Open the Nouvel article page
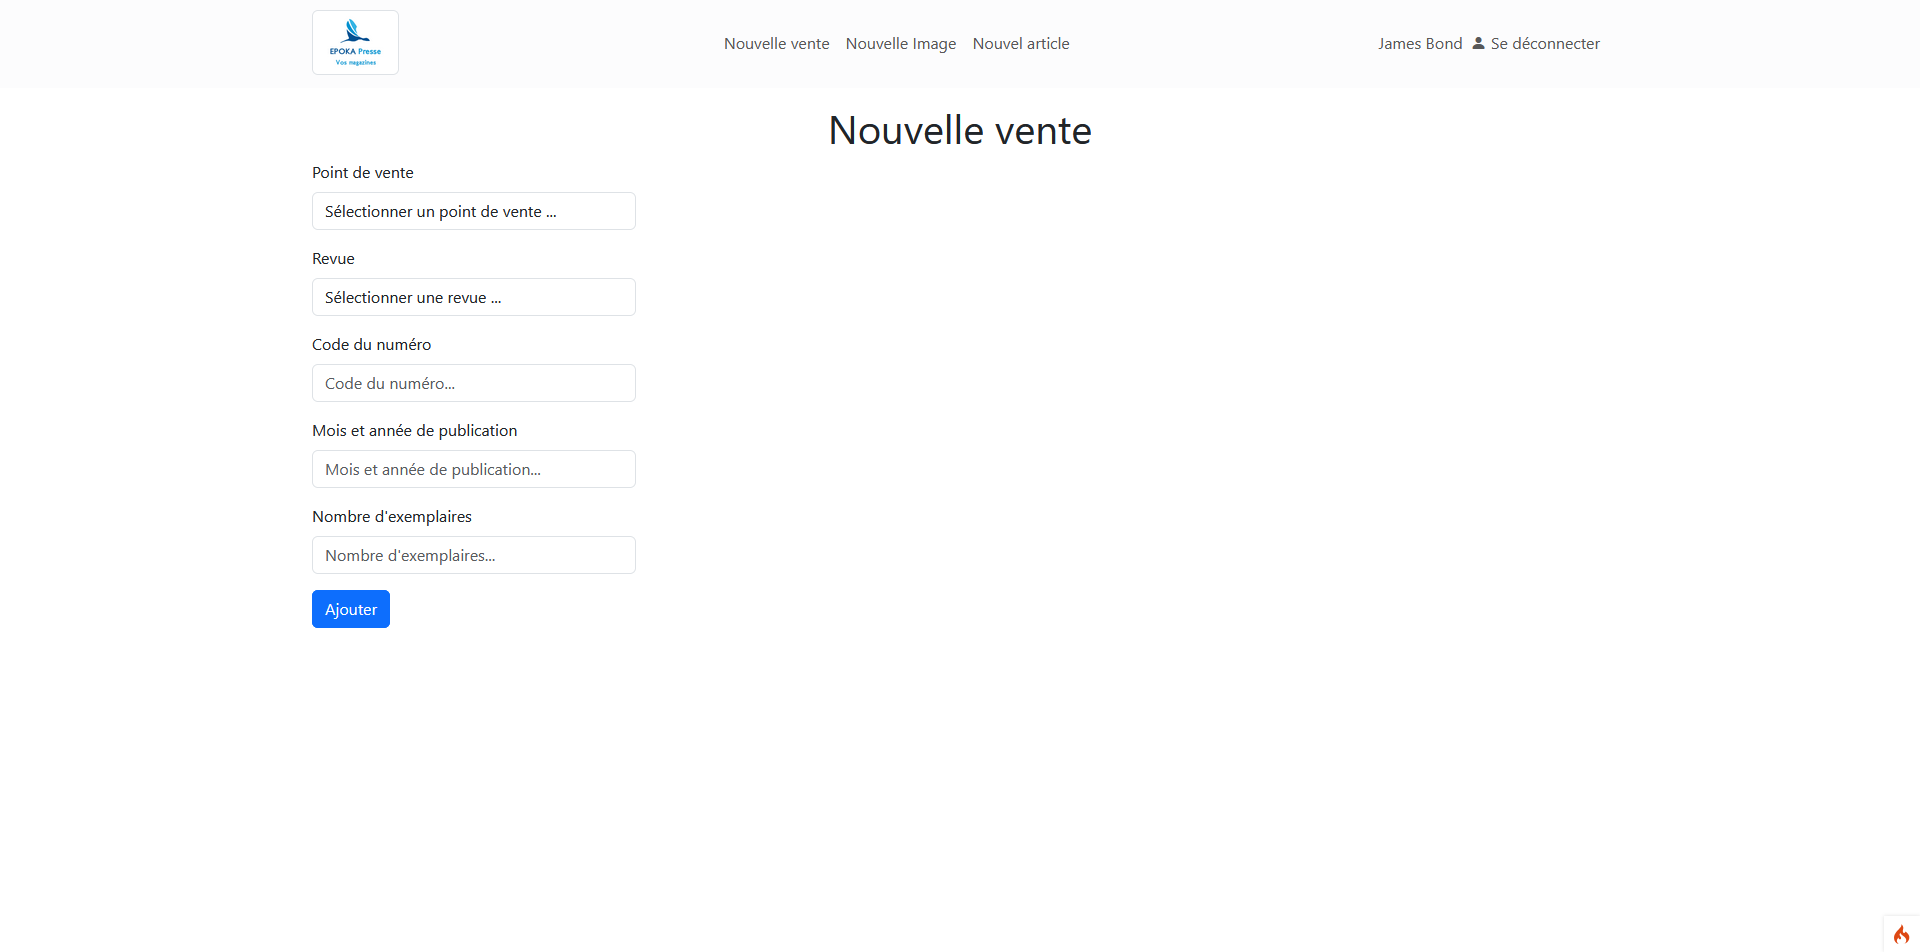This screenshot has width=1920, height=952. tap(1021, 43)
